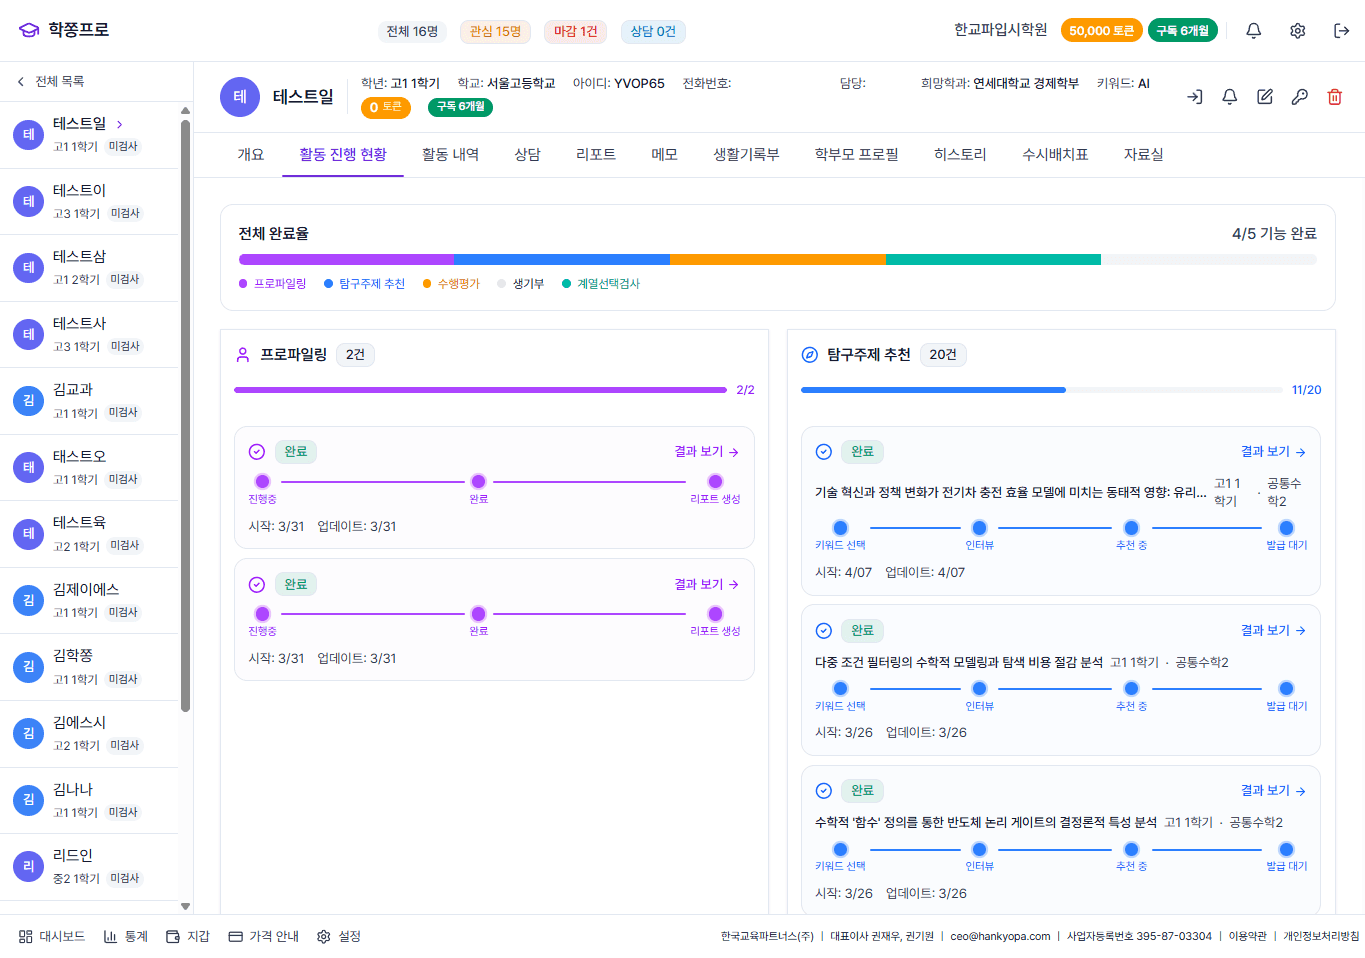Go back via 전체 목록 chevron
1365x958 pixels.
20,82
